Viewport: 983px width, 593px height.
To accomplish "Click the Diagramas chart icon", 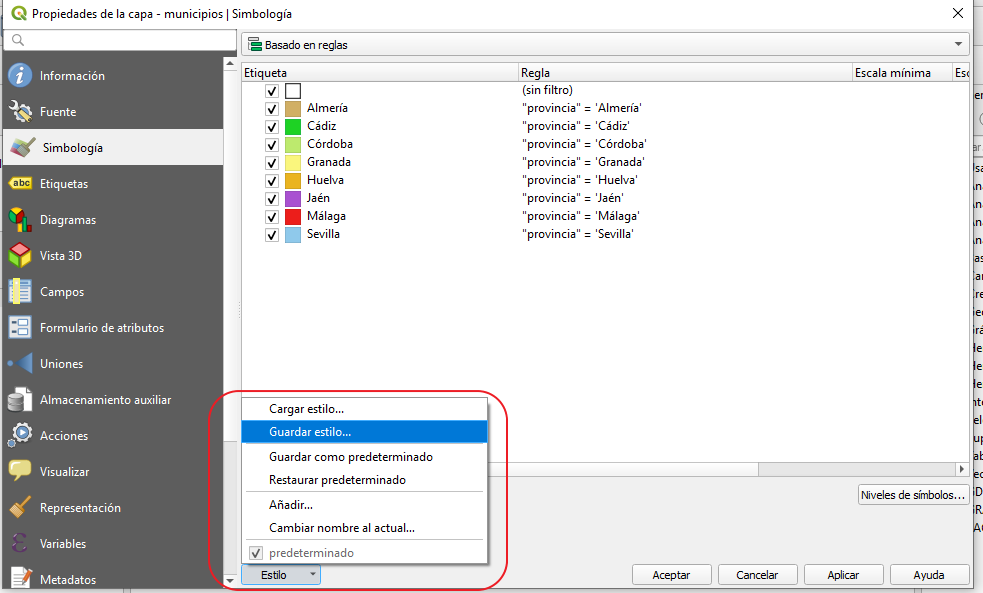I will tap(20, 219).
